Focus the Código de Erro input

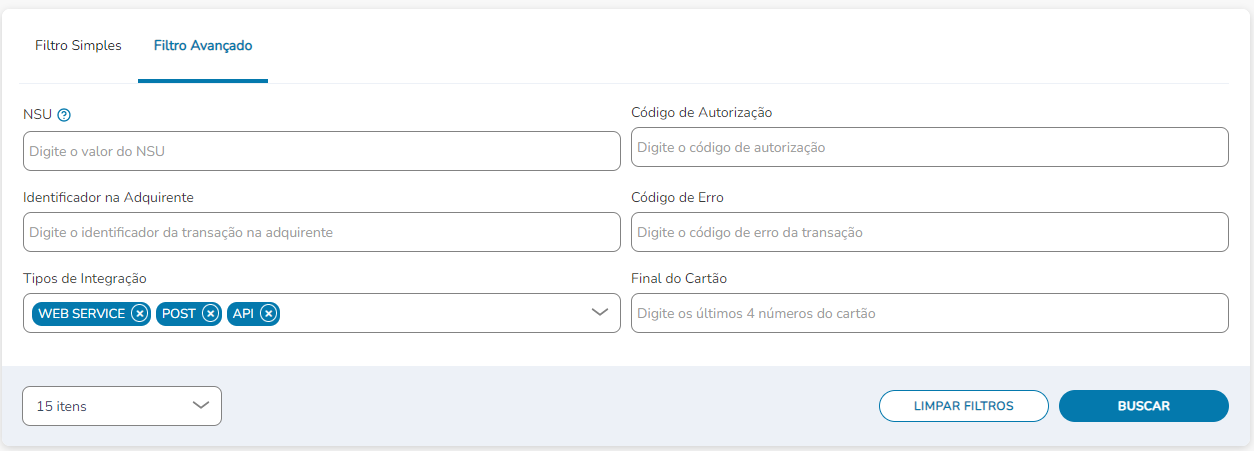(x=930, y=232)
